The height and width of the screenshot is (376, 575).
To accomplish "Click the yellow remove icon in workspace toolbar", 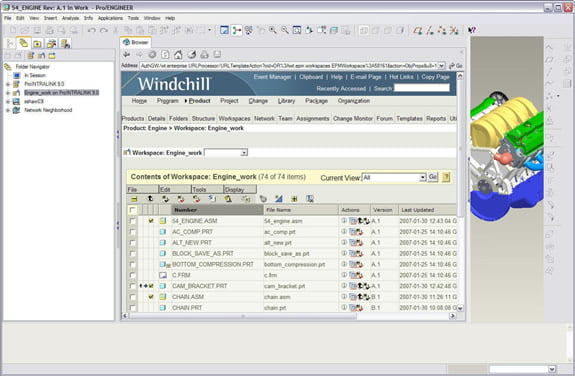I will coord(134,199).
